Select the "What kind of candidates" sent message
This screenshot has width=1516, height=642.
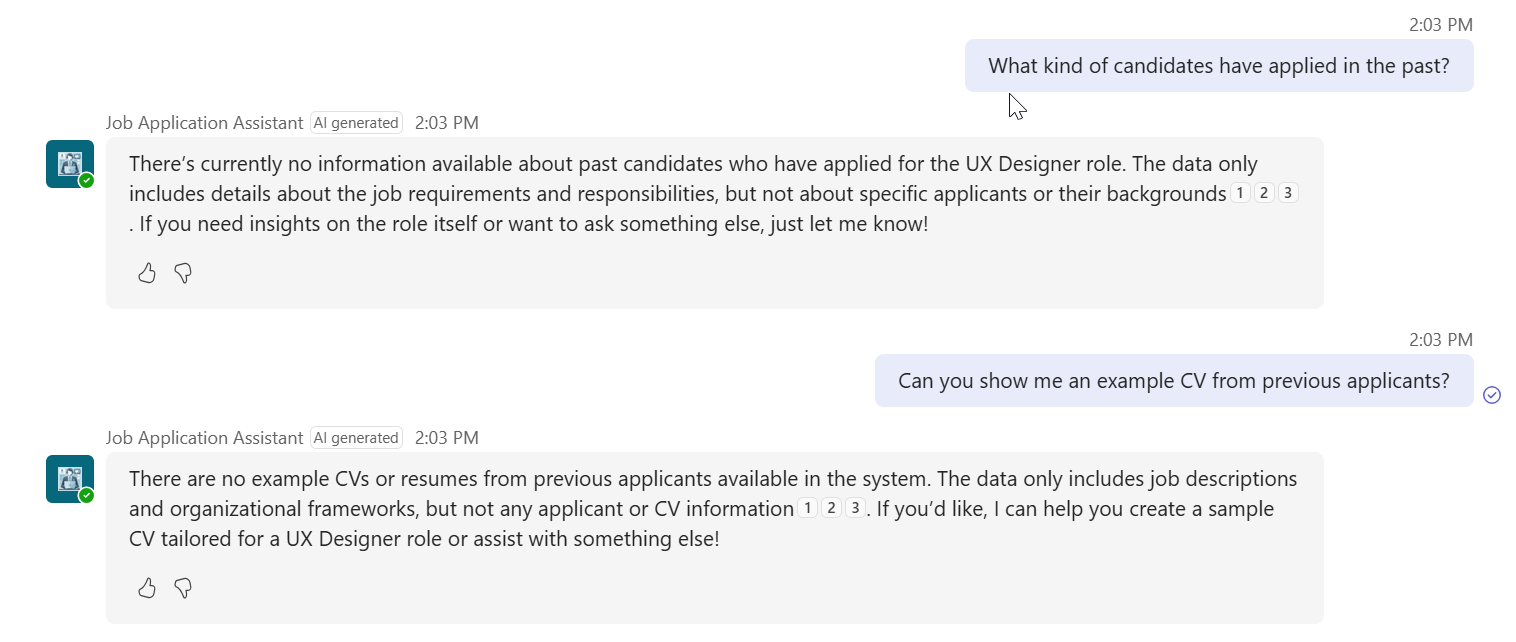click(x=1218, y=66)
